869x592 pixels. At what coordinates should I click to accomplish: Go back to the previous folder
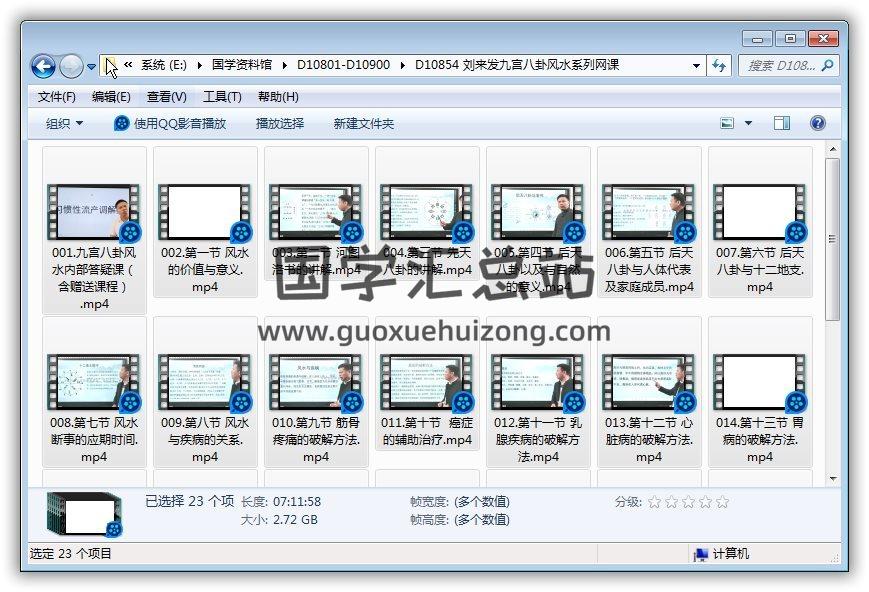[x=43, y=67]
